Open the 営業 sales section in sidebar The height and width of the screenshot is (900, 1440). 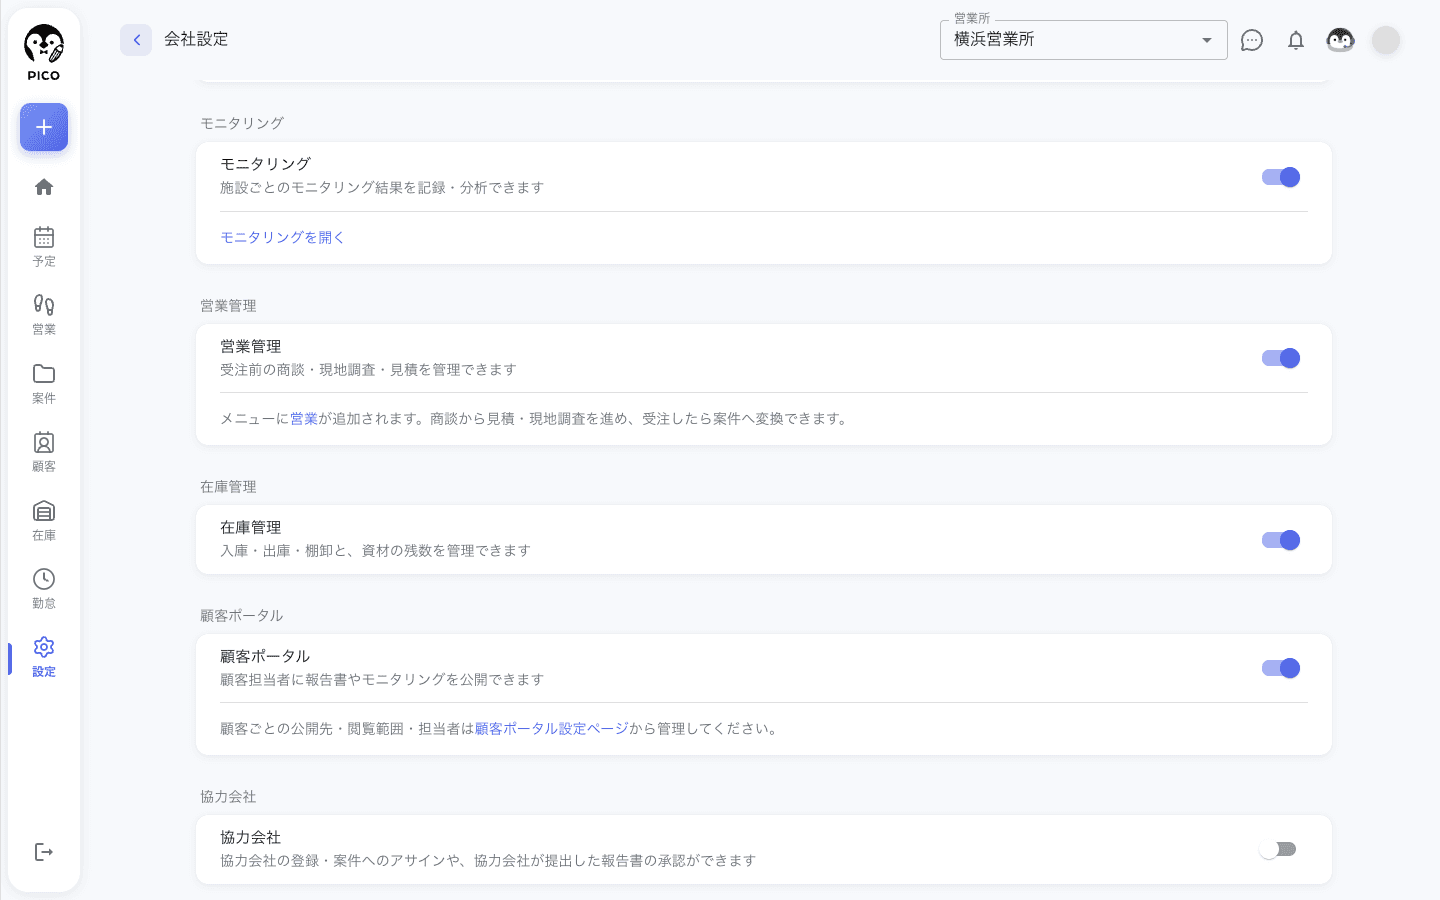pos(44,314)
